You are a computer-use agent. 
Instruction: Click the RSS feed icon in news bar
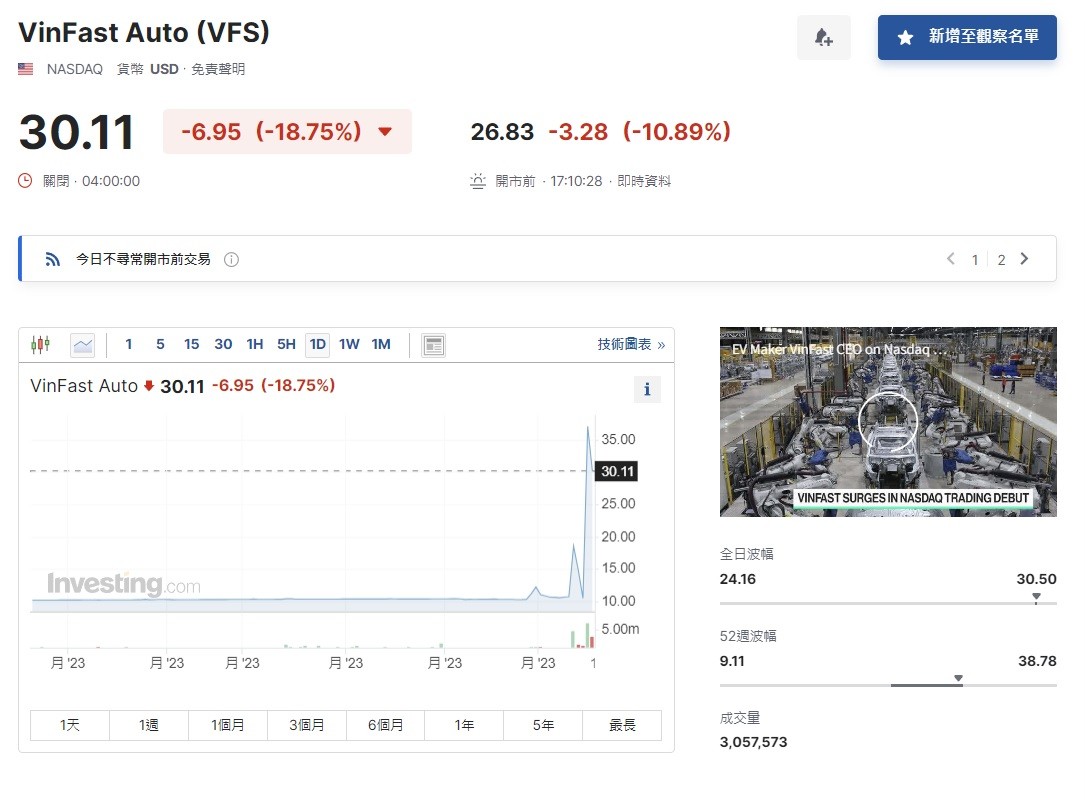(53, 260)
